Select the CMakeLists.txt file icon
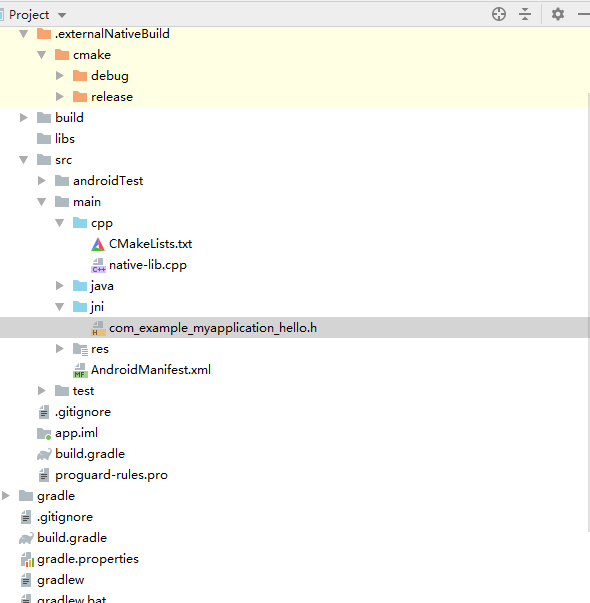Image resolution: width=590 pixels, height=603 pixels. [x=98, y=244]
